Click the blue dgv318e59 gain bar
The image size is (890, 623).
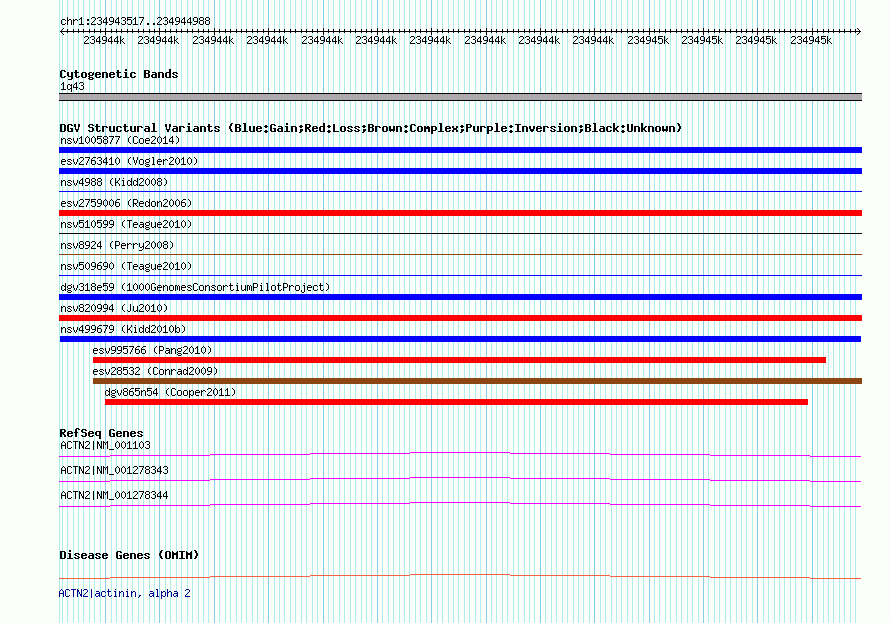point(460,297)
